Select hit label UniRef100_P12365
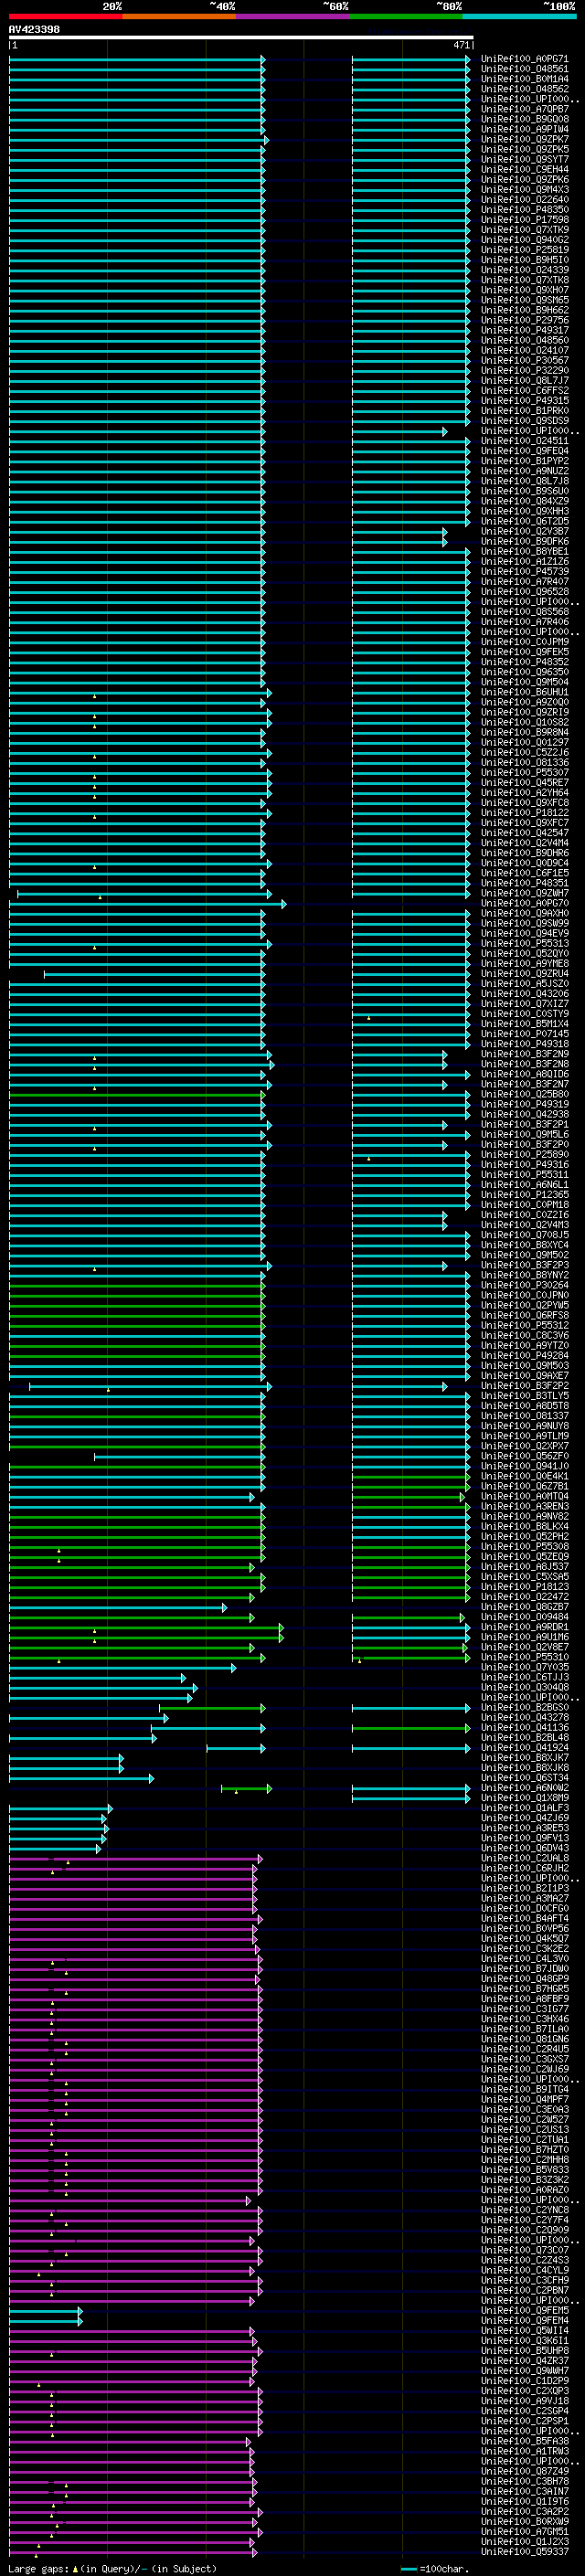The height and width of the screenshot is (2576, 585). point(525,1194)
